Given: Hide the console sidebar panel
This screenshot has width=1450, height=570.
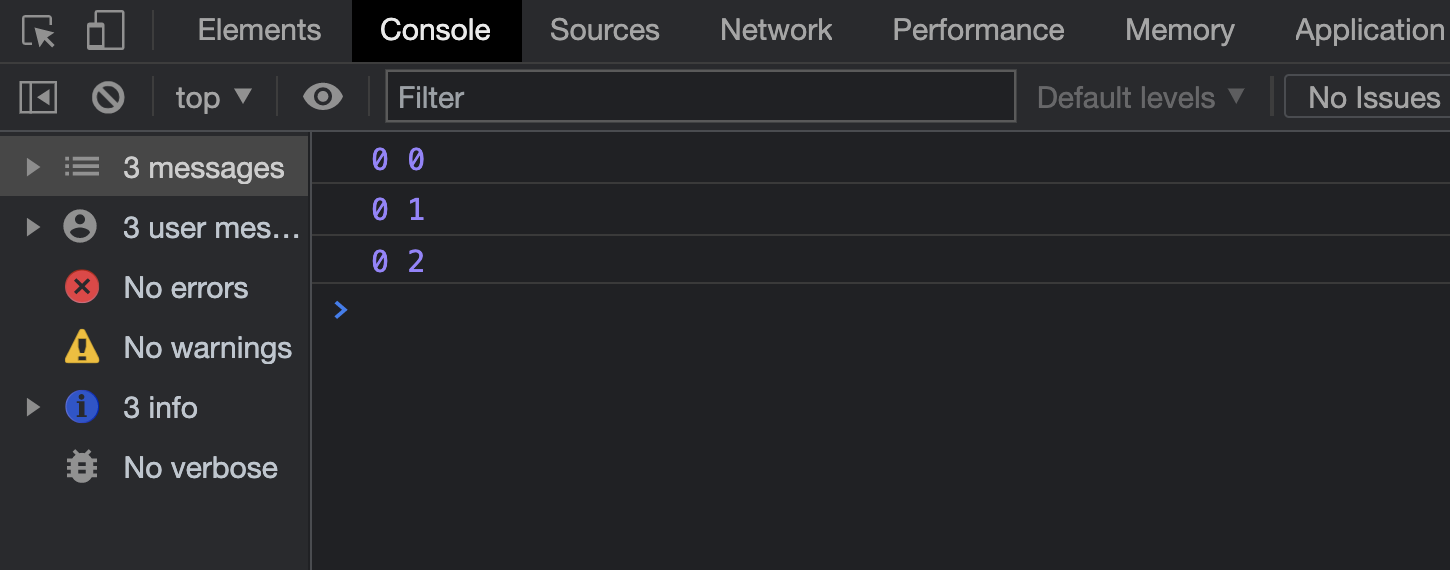Looking at the screenshot, I should click(x=38, y=97).
